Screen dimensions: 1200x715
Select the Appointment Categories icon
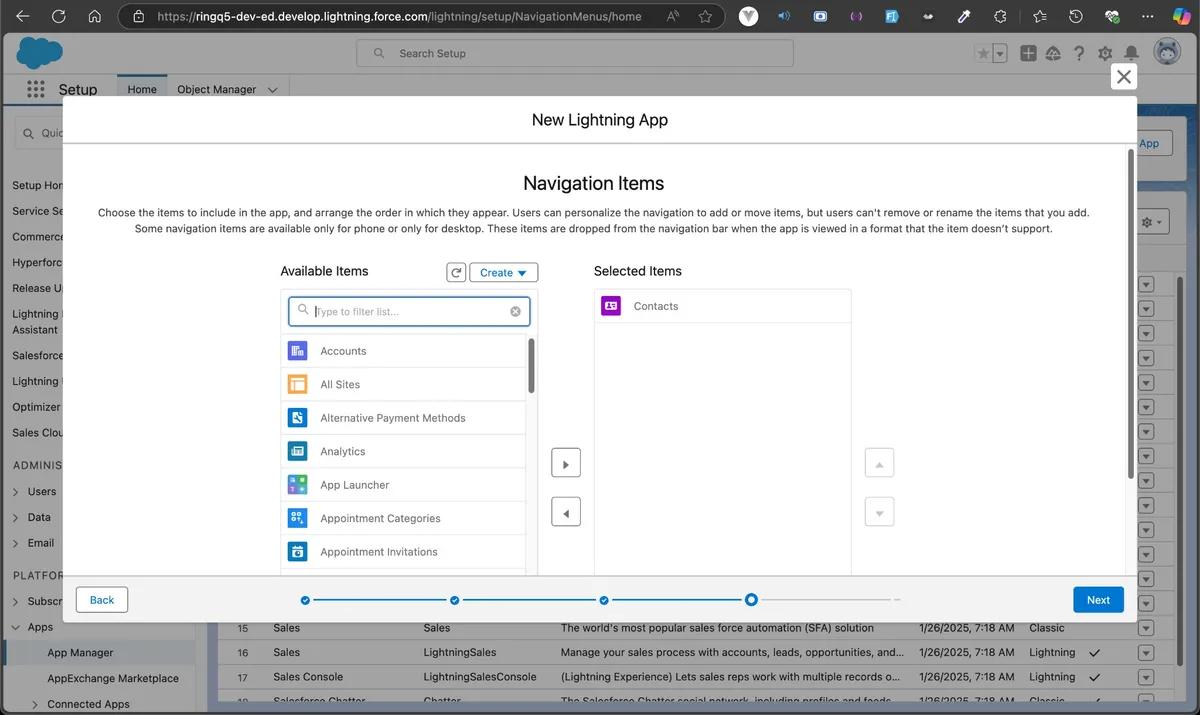point(297,518)
